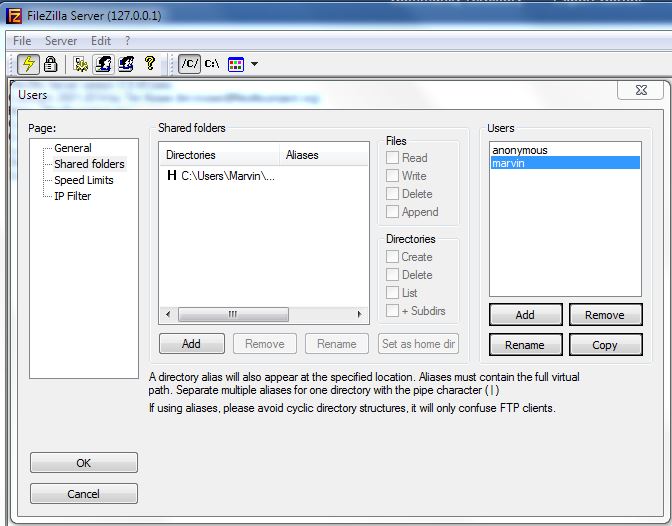Image resolution: width=672 pixels, height=526 pixels.
Task: Select Speed Limits page in tree
Action: coord(84,180)
